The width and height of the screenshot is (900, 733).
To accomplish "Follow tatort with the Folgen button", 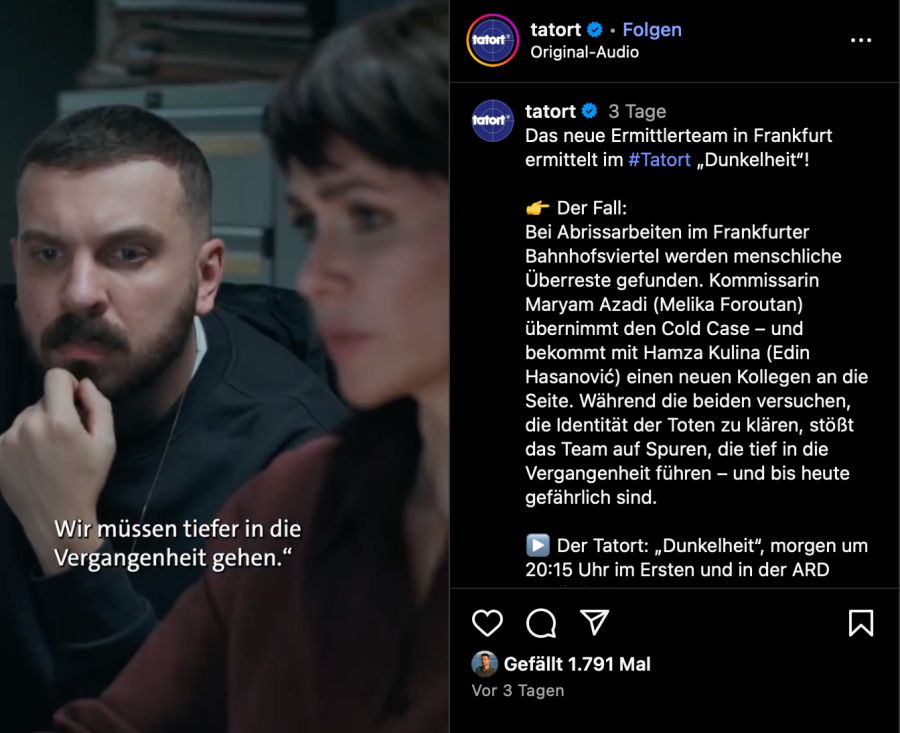I will coord(652,29).
